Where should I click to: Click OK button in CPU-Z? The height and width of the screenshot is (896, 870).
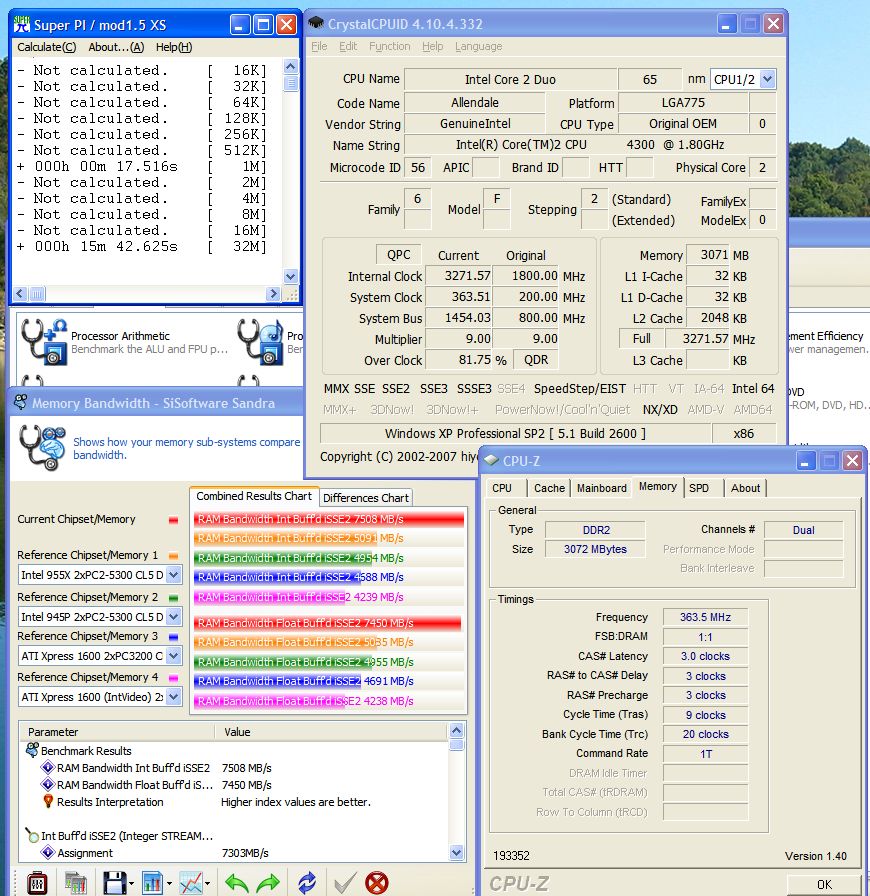point(824,885)
